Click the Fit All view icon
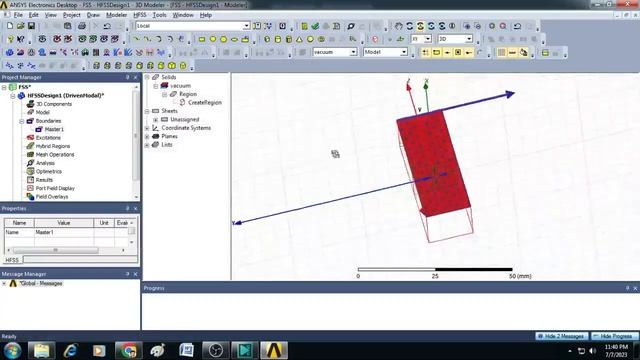The height and width of the screenshot is (360, 640). [492, 26]
